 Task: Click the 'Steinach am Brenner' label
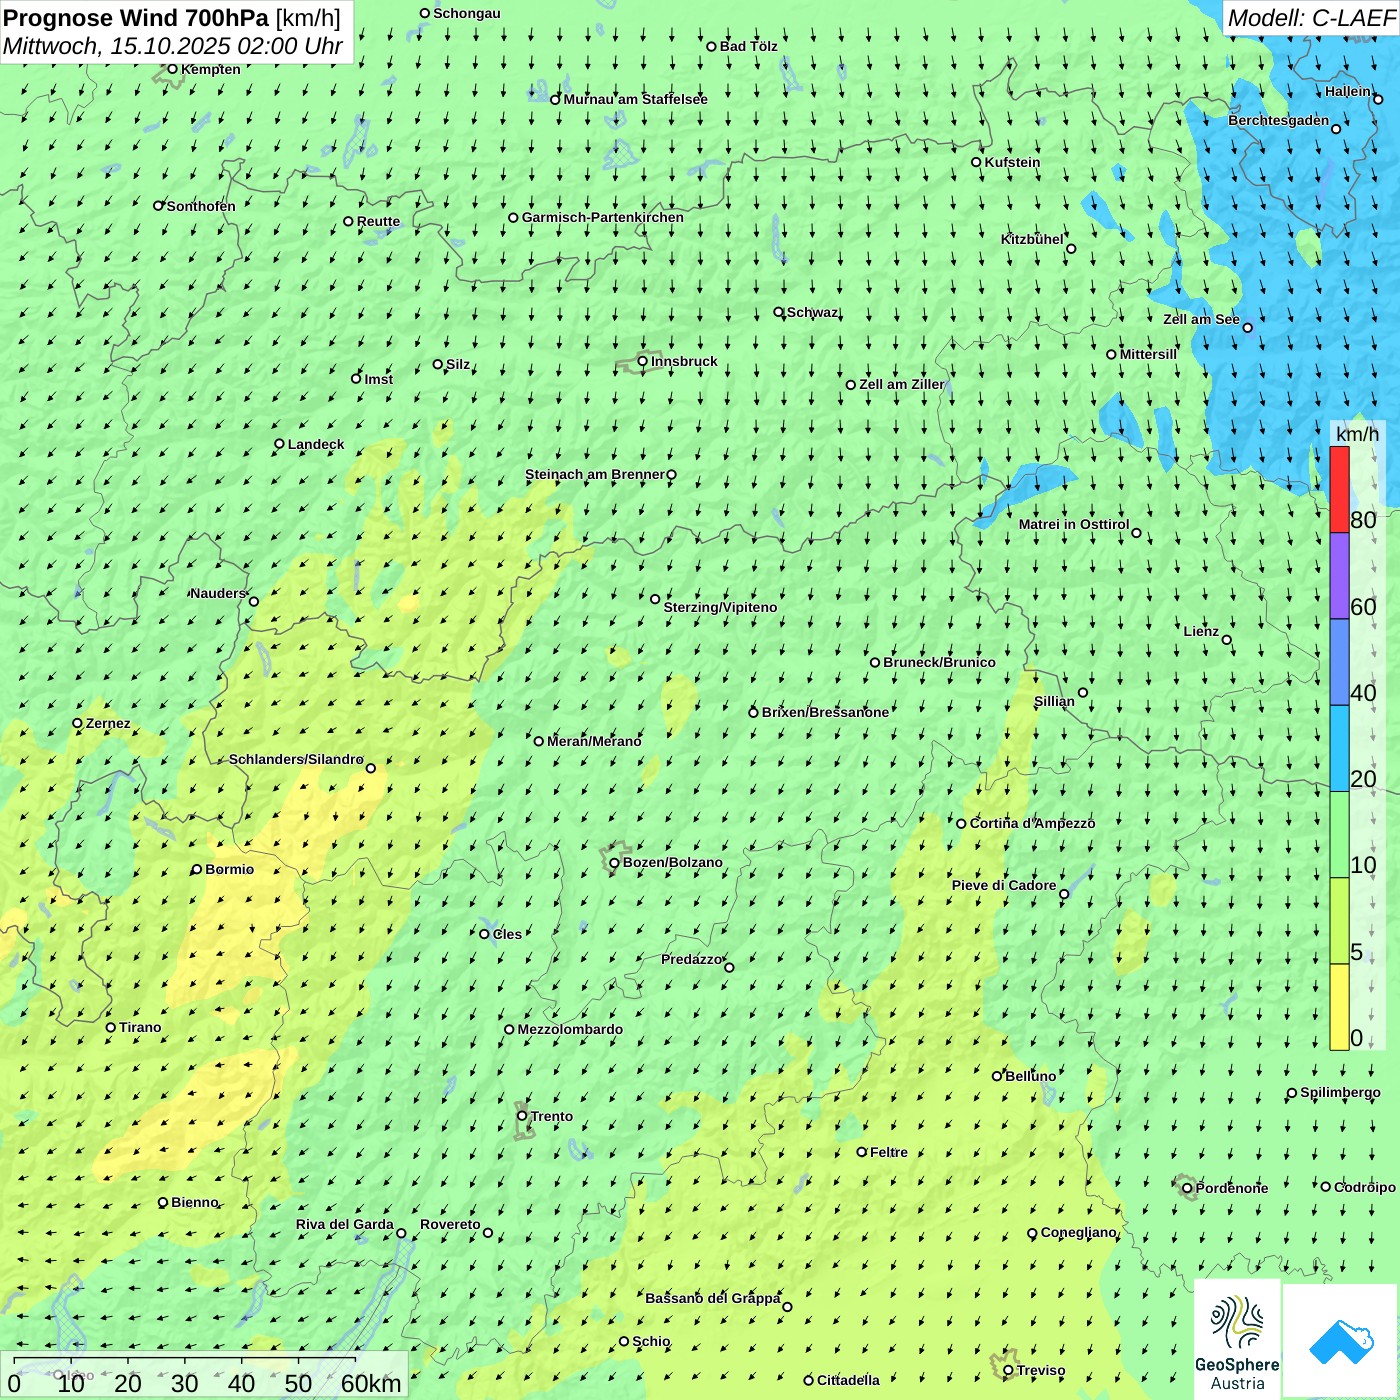pos(595,474)
